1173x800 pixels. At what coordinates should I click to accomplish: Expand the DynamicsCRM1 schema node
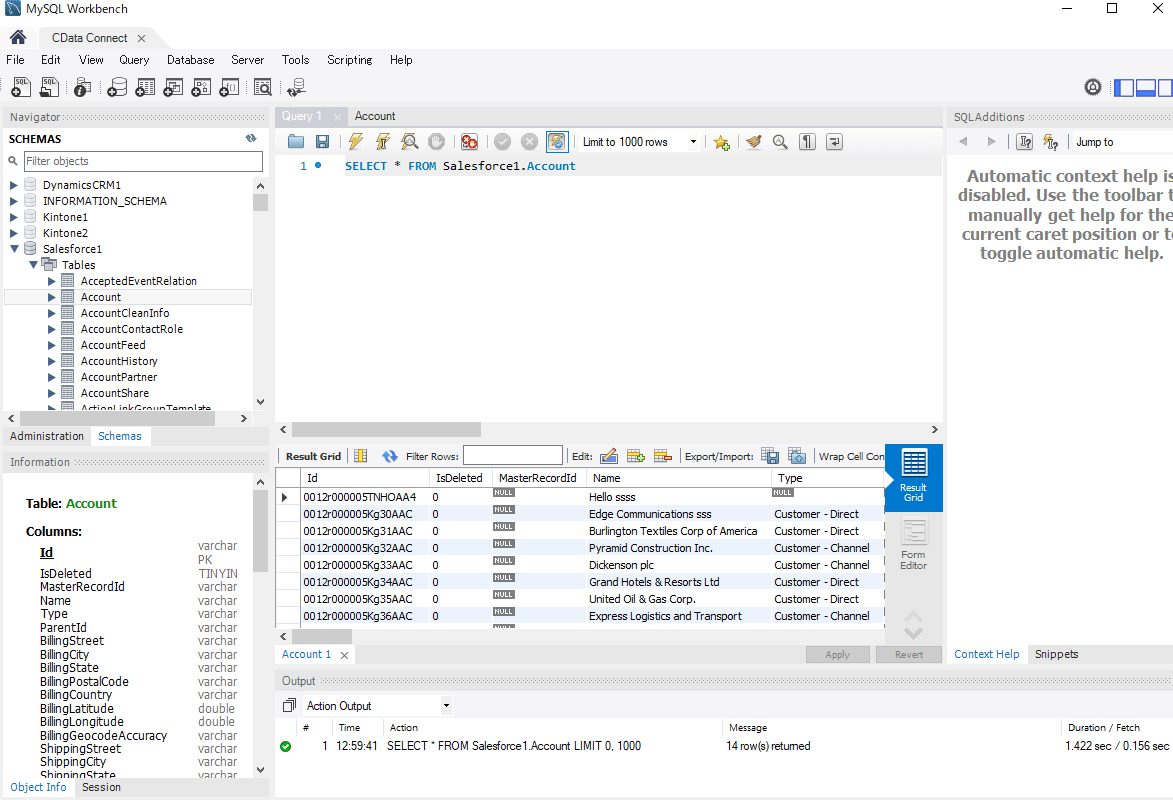tap(14, 185)
